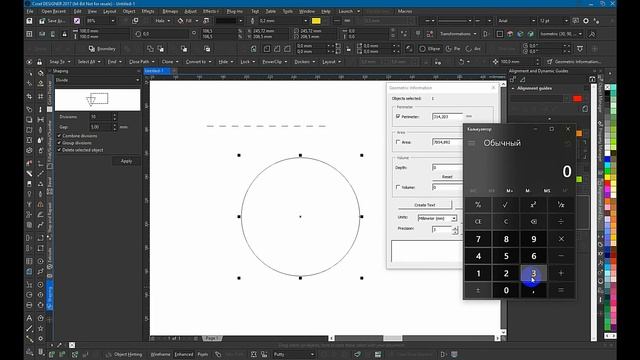Viewport: 640px width, 360px height.
Task: Click the Create Text button
Action: click(424, 205)
